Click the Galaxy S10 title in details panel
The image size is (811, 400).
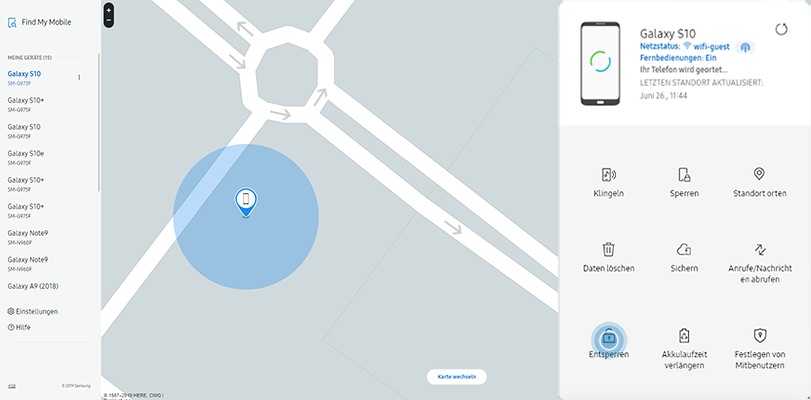(x=668, y=34)
